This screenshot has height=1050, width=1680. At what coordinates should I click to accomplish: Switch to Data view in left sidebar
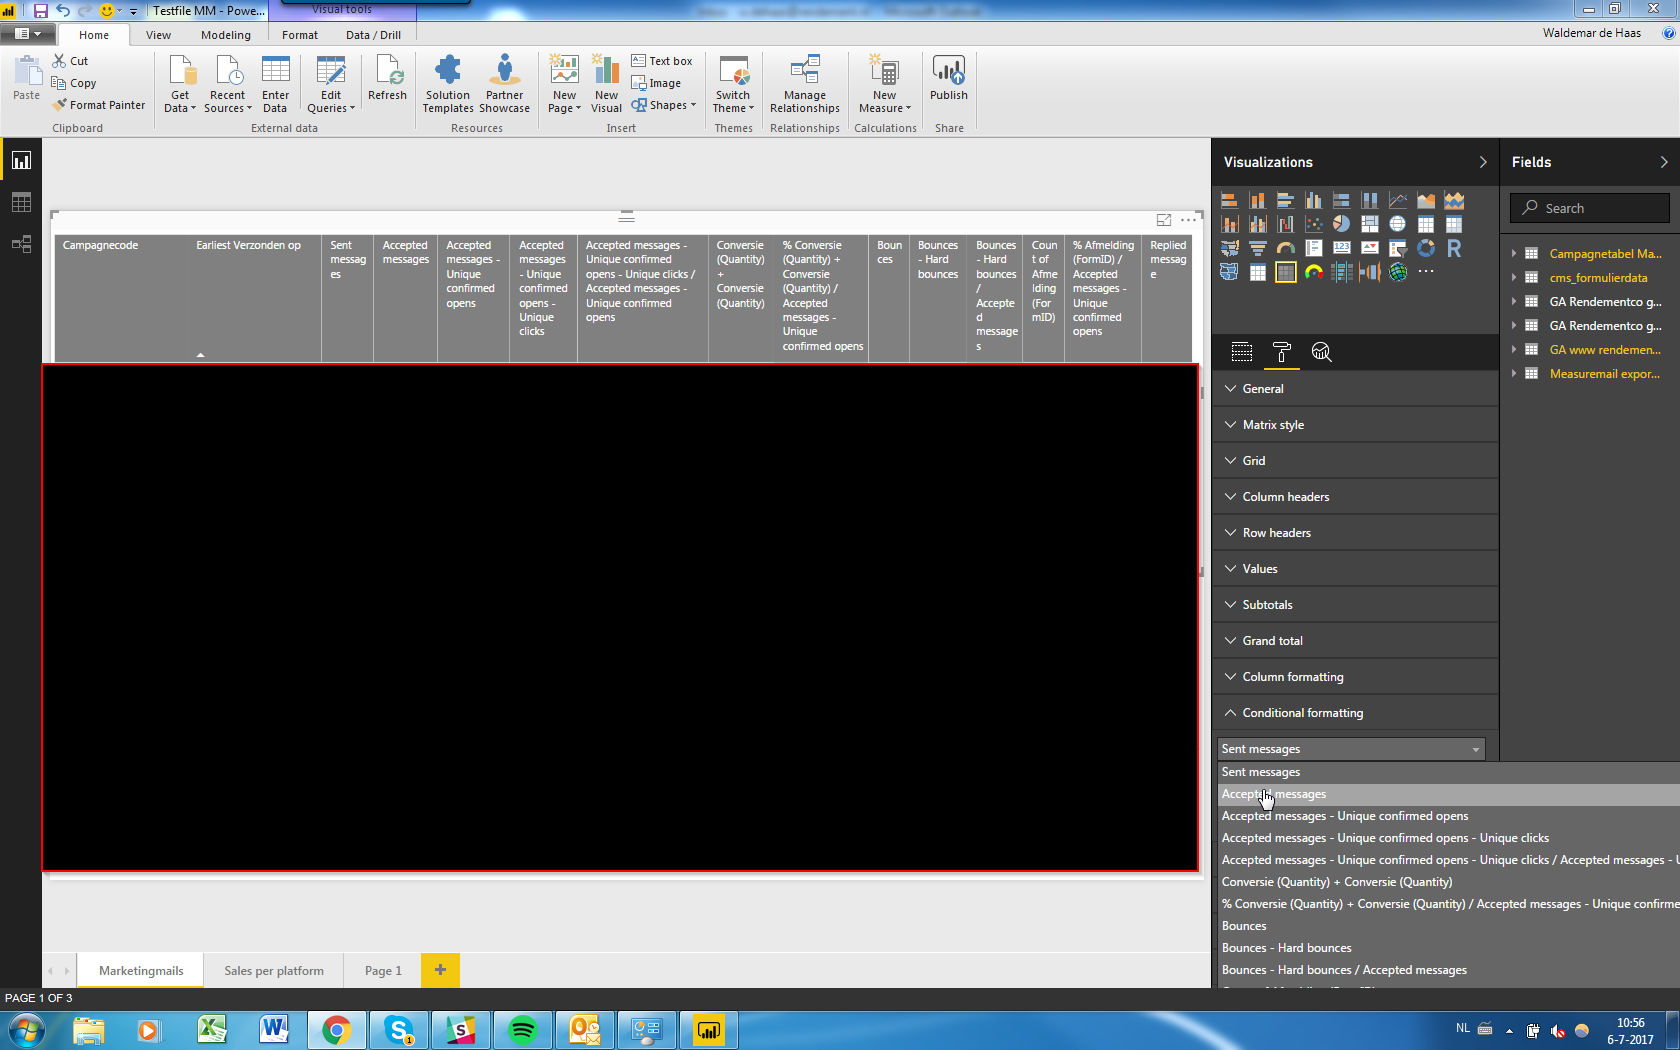click(x=21, y=203)
